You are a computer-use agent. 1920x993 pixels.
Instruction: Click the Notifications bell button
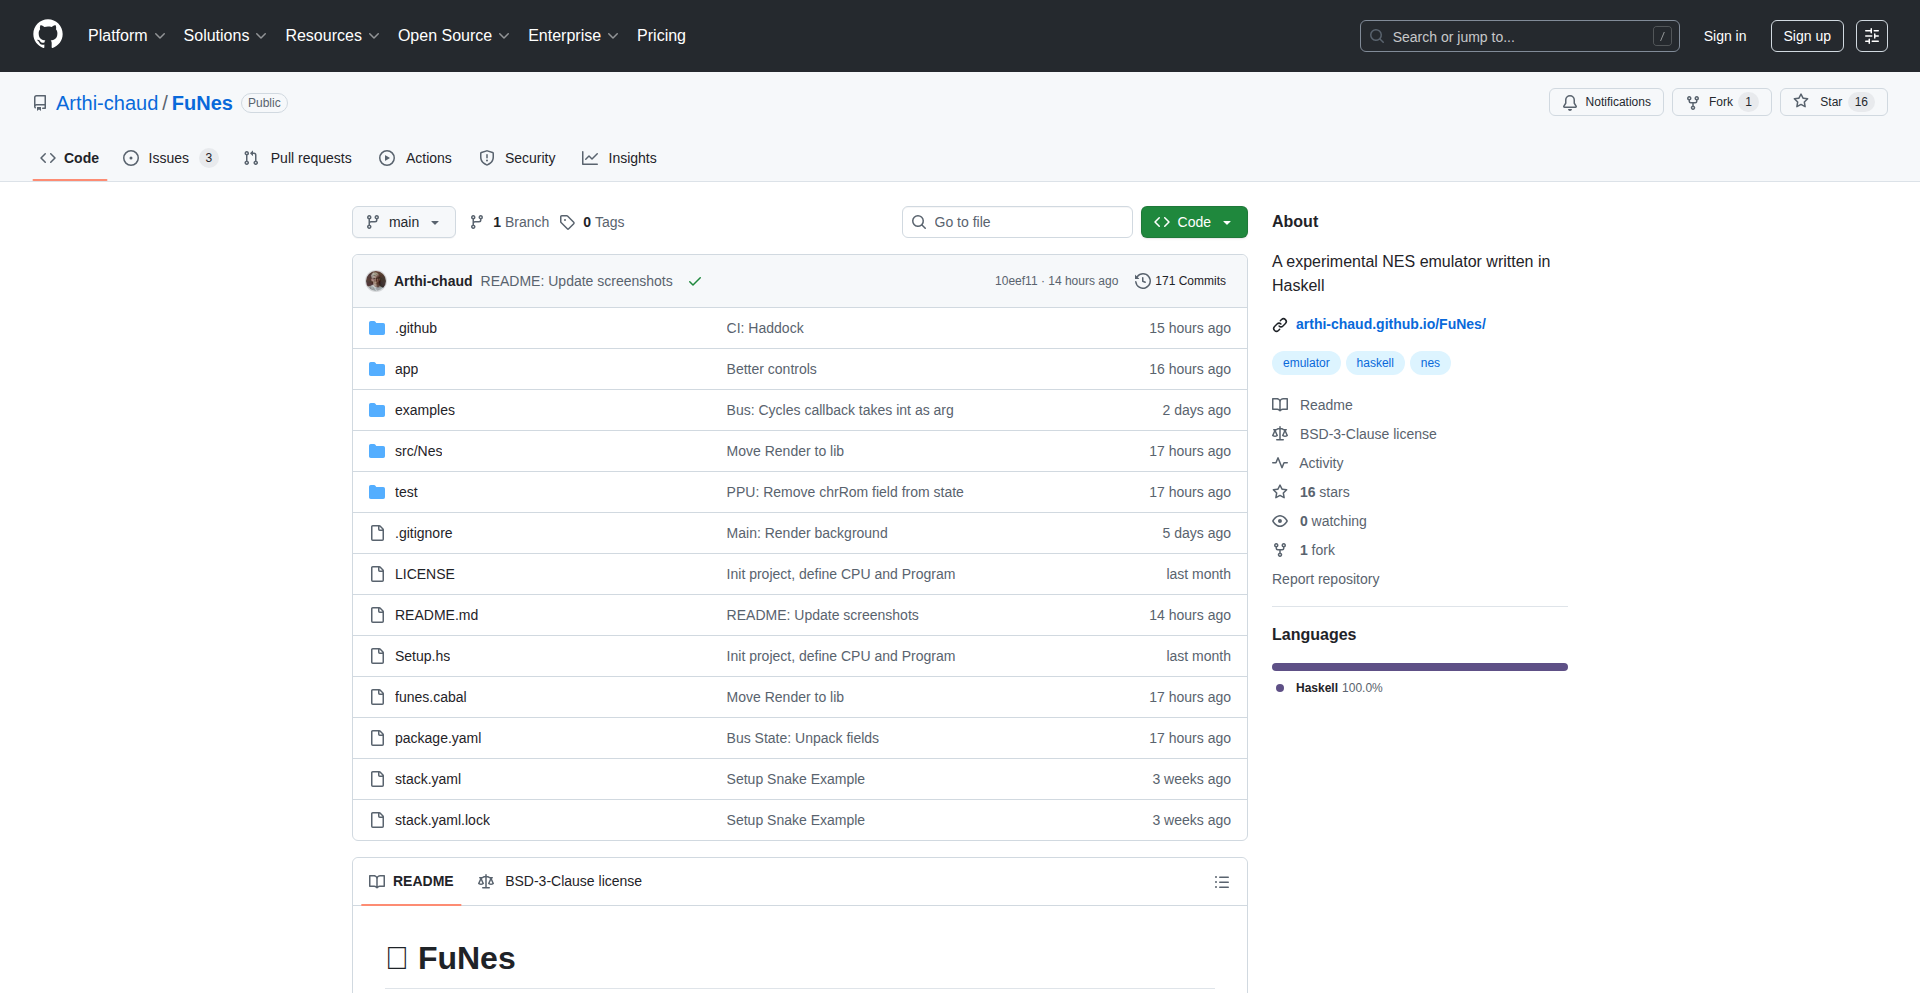click(x=1606, y=102)
